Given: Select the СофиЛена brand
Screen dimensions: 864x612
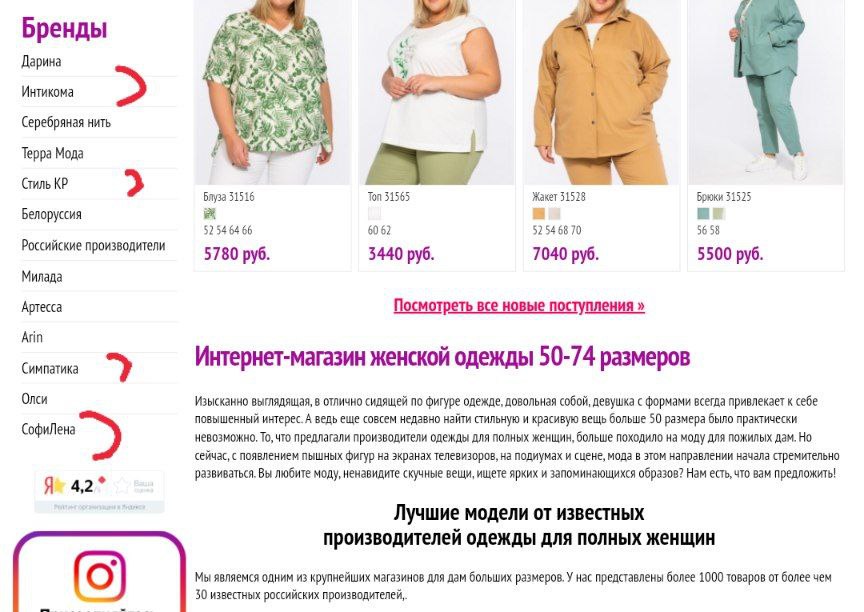Looking at the screenshot, I should (48, 429).
